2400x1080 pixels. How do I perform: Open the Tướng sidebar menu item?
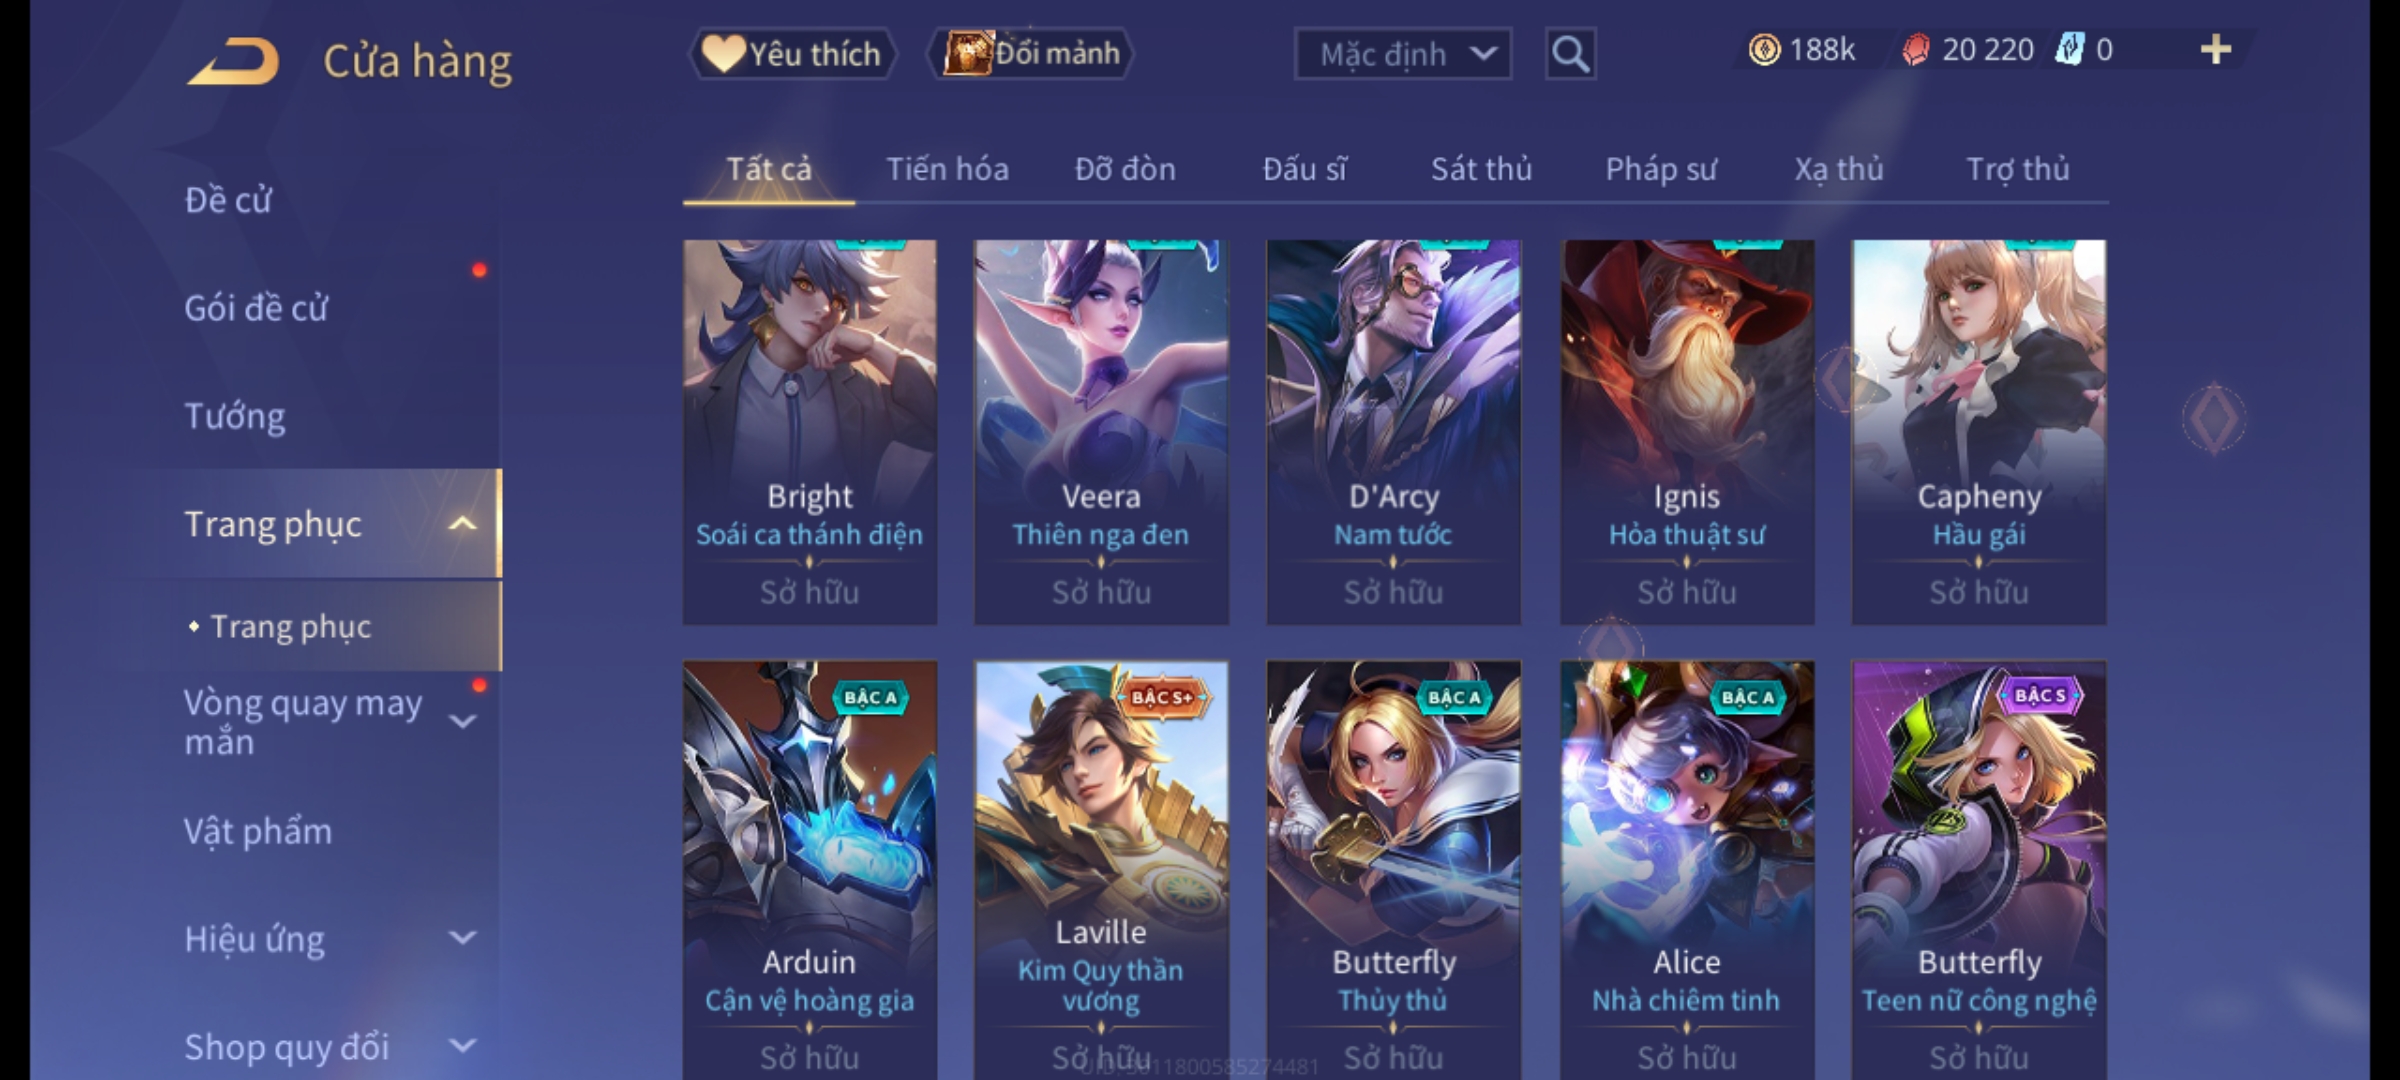234,415
